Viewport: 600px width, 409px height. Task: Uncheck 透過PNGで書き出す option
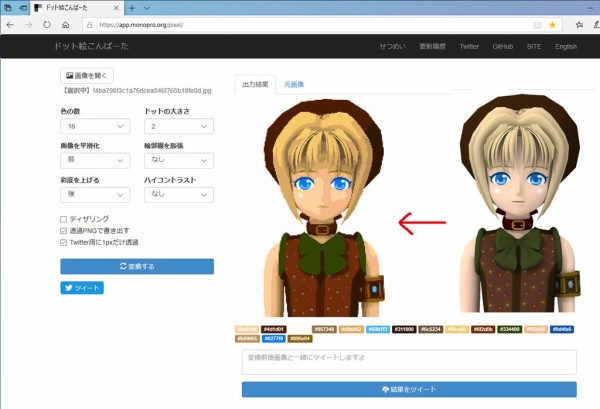point(64,230)
